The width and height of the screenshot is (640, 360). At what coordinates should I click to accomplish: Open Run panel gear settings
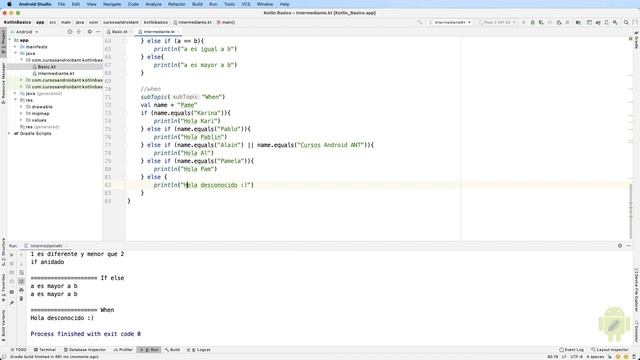coord(620,246)
